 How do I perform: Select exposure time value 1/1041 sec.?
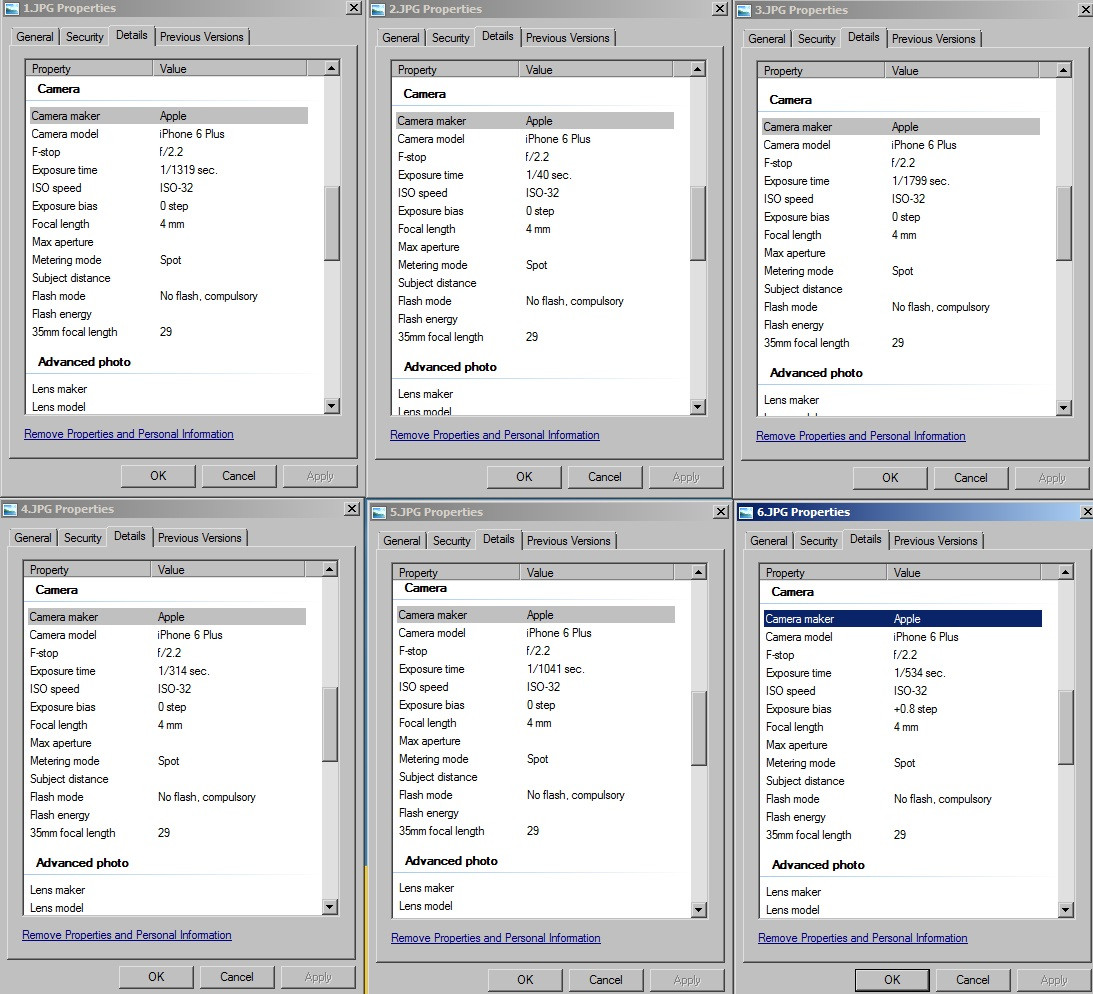[x=556, y=669]
